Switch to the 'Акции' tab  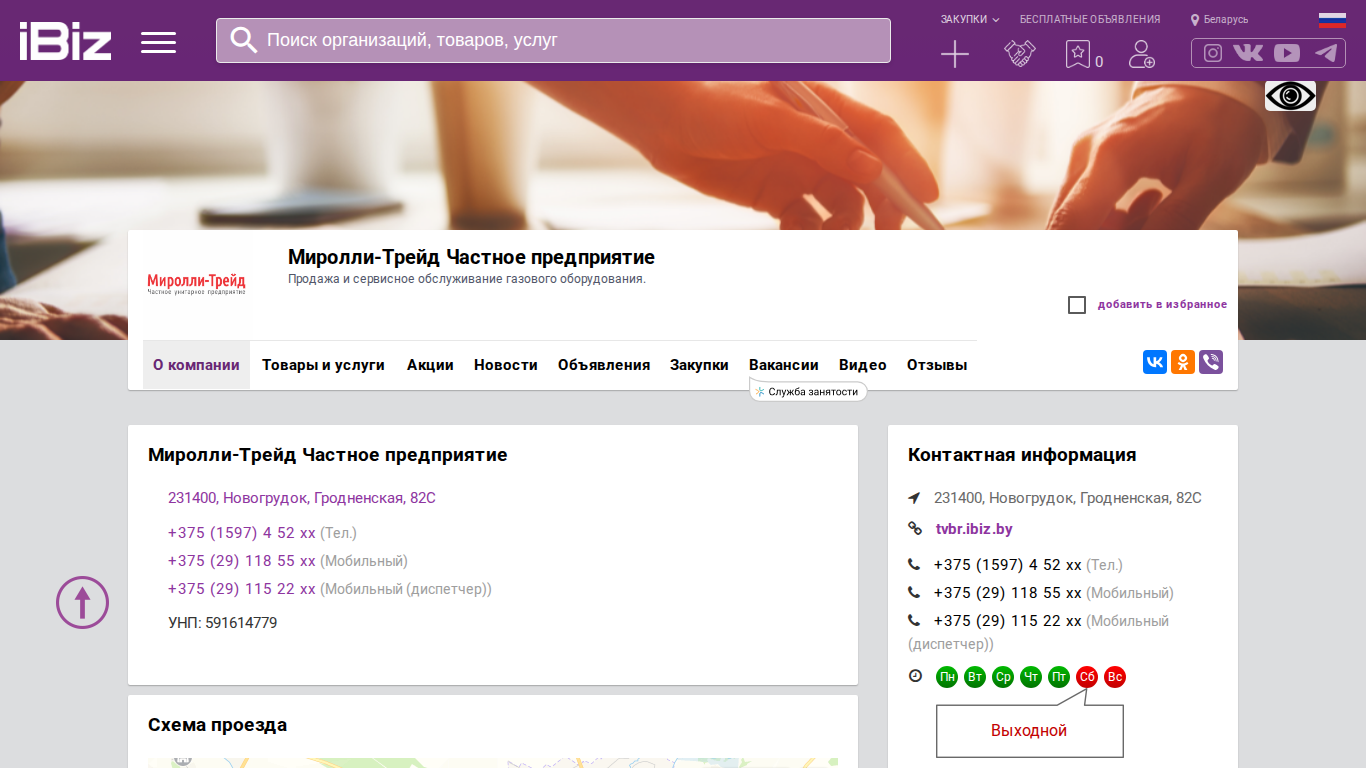point(430,365)
